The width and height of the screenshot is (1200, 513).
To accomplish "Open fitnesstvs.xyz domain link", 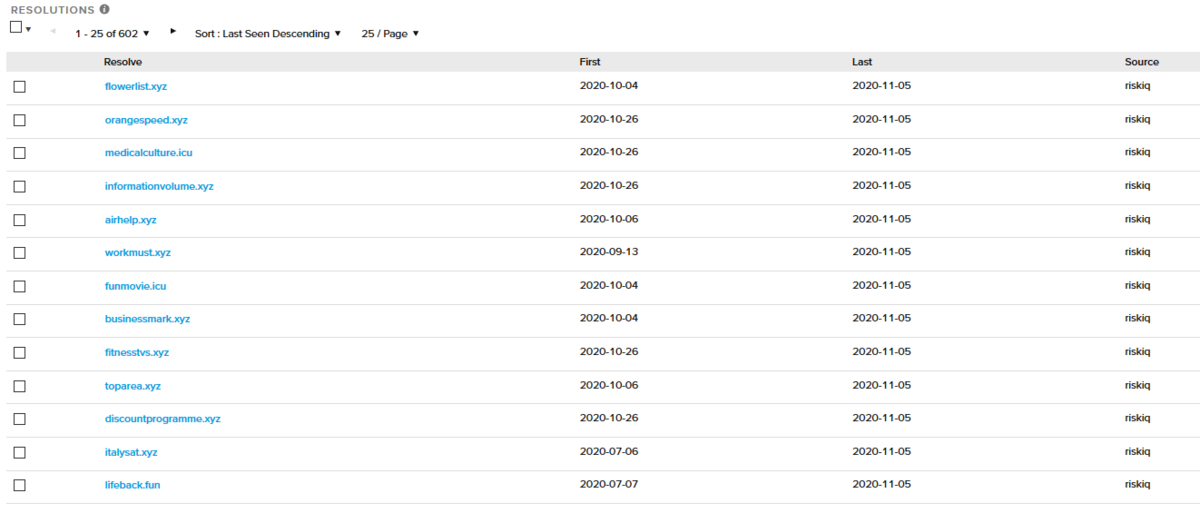I will point(137,352).
